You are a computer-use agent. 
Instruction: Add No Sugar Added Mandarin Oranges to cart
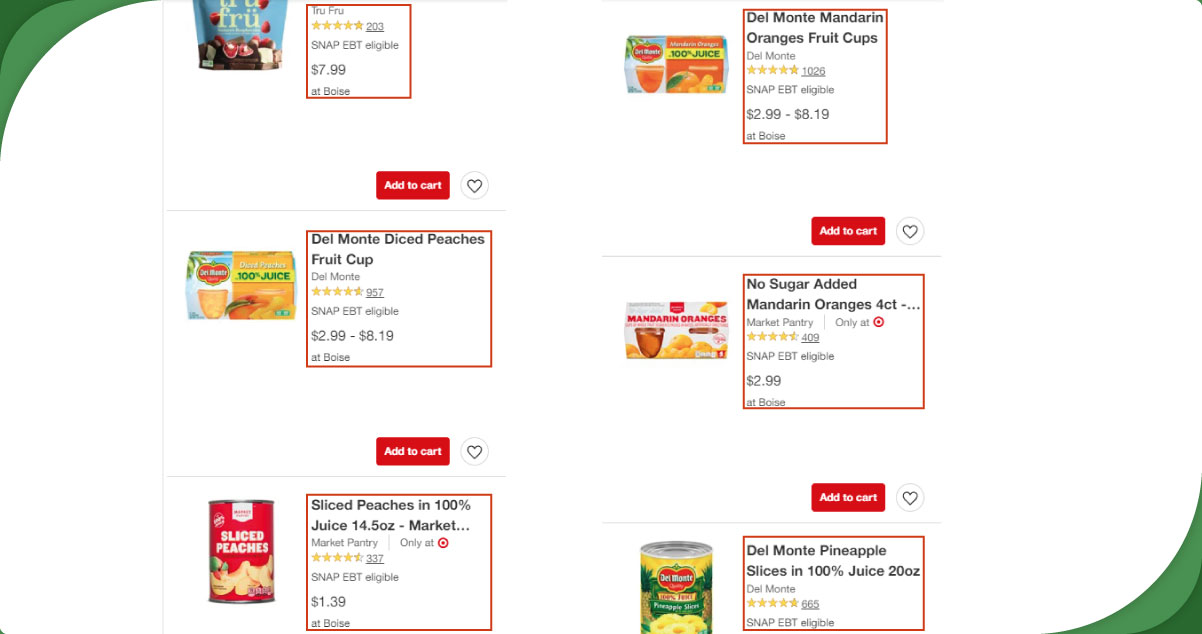(848, 497)
